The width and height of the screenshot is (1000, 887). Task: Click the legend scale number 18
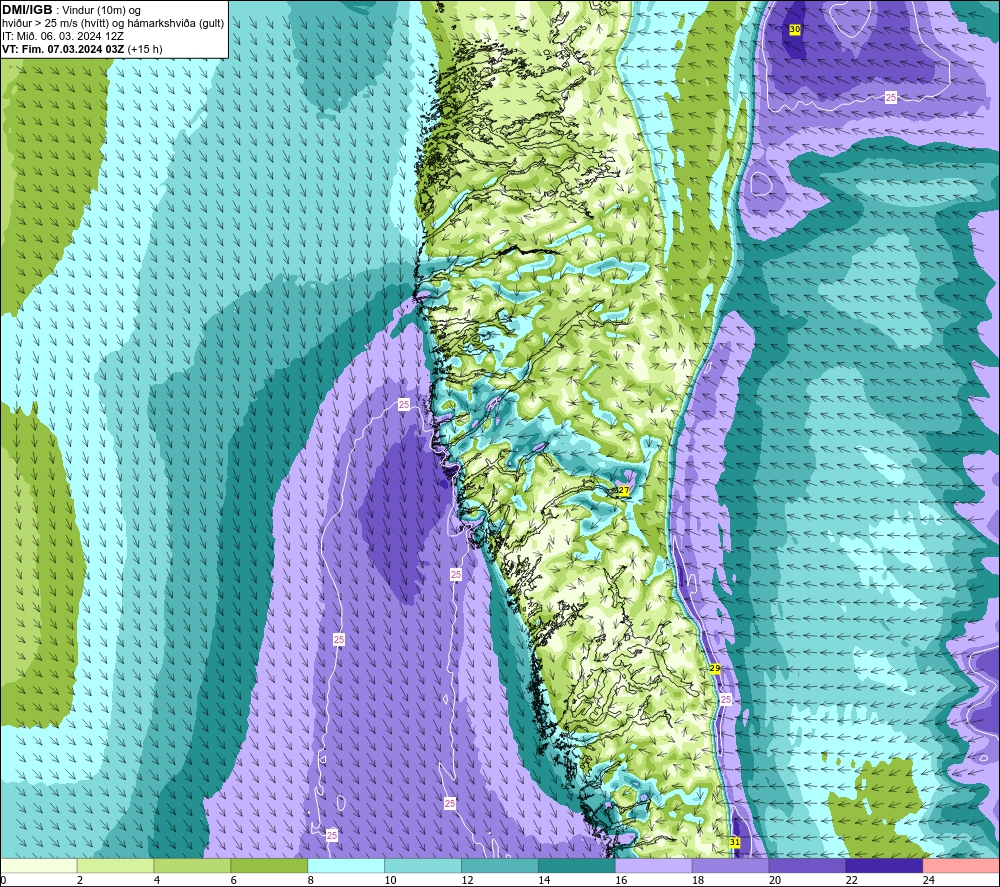(x=698, y=880)
